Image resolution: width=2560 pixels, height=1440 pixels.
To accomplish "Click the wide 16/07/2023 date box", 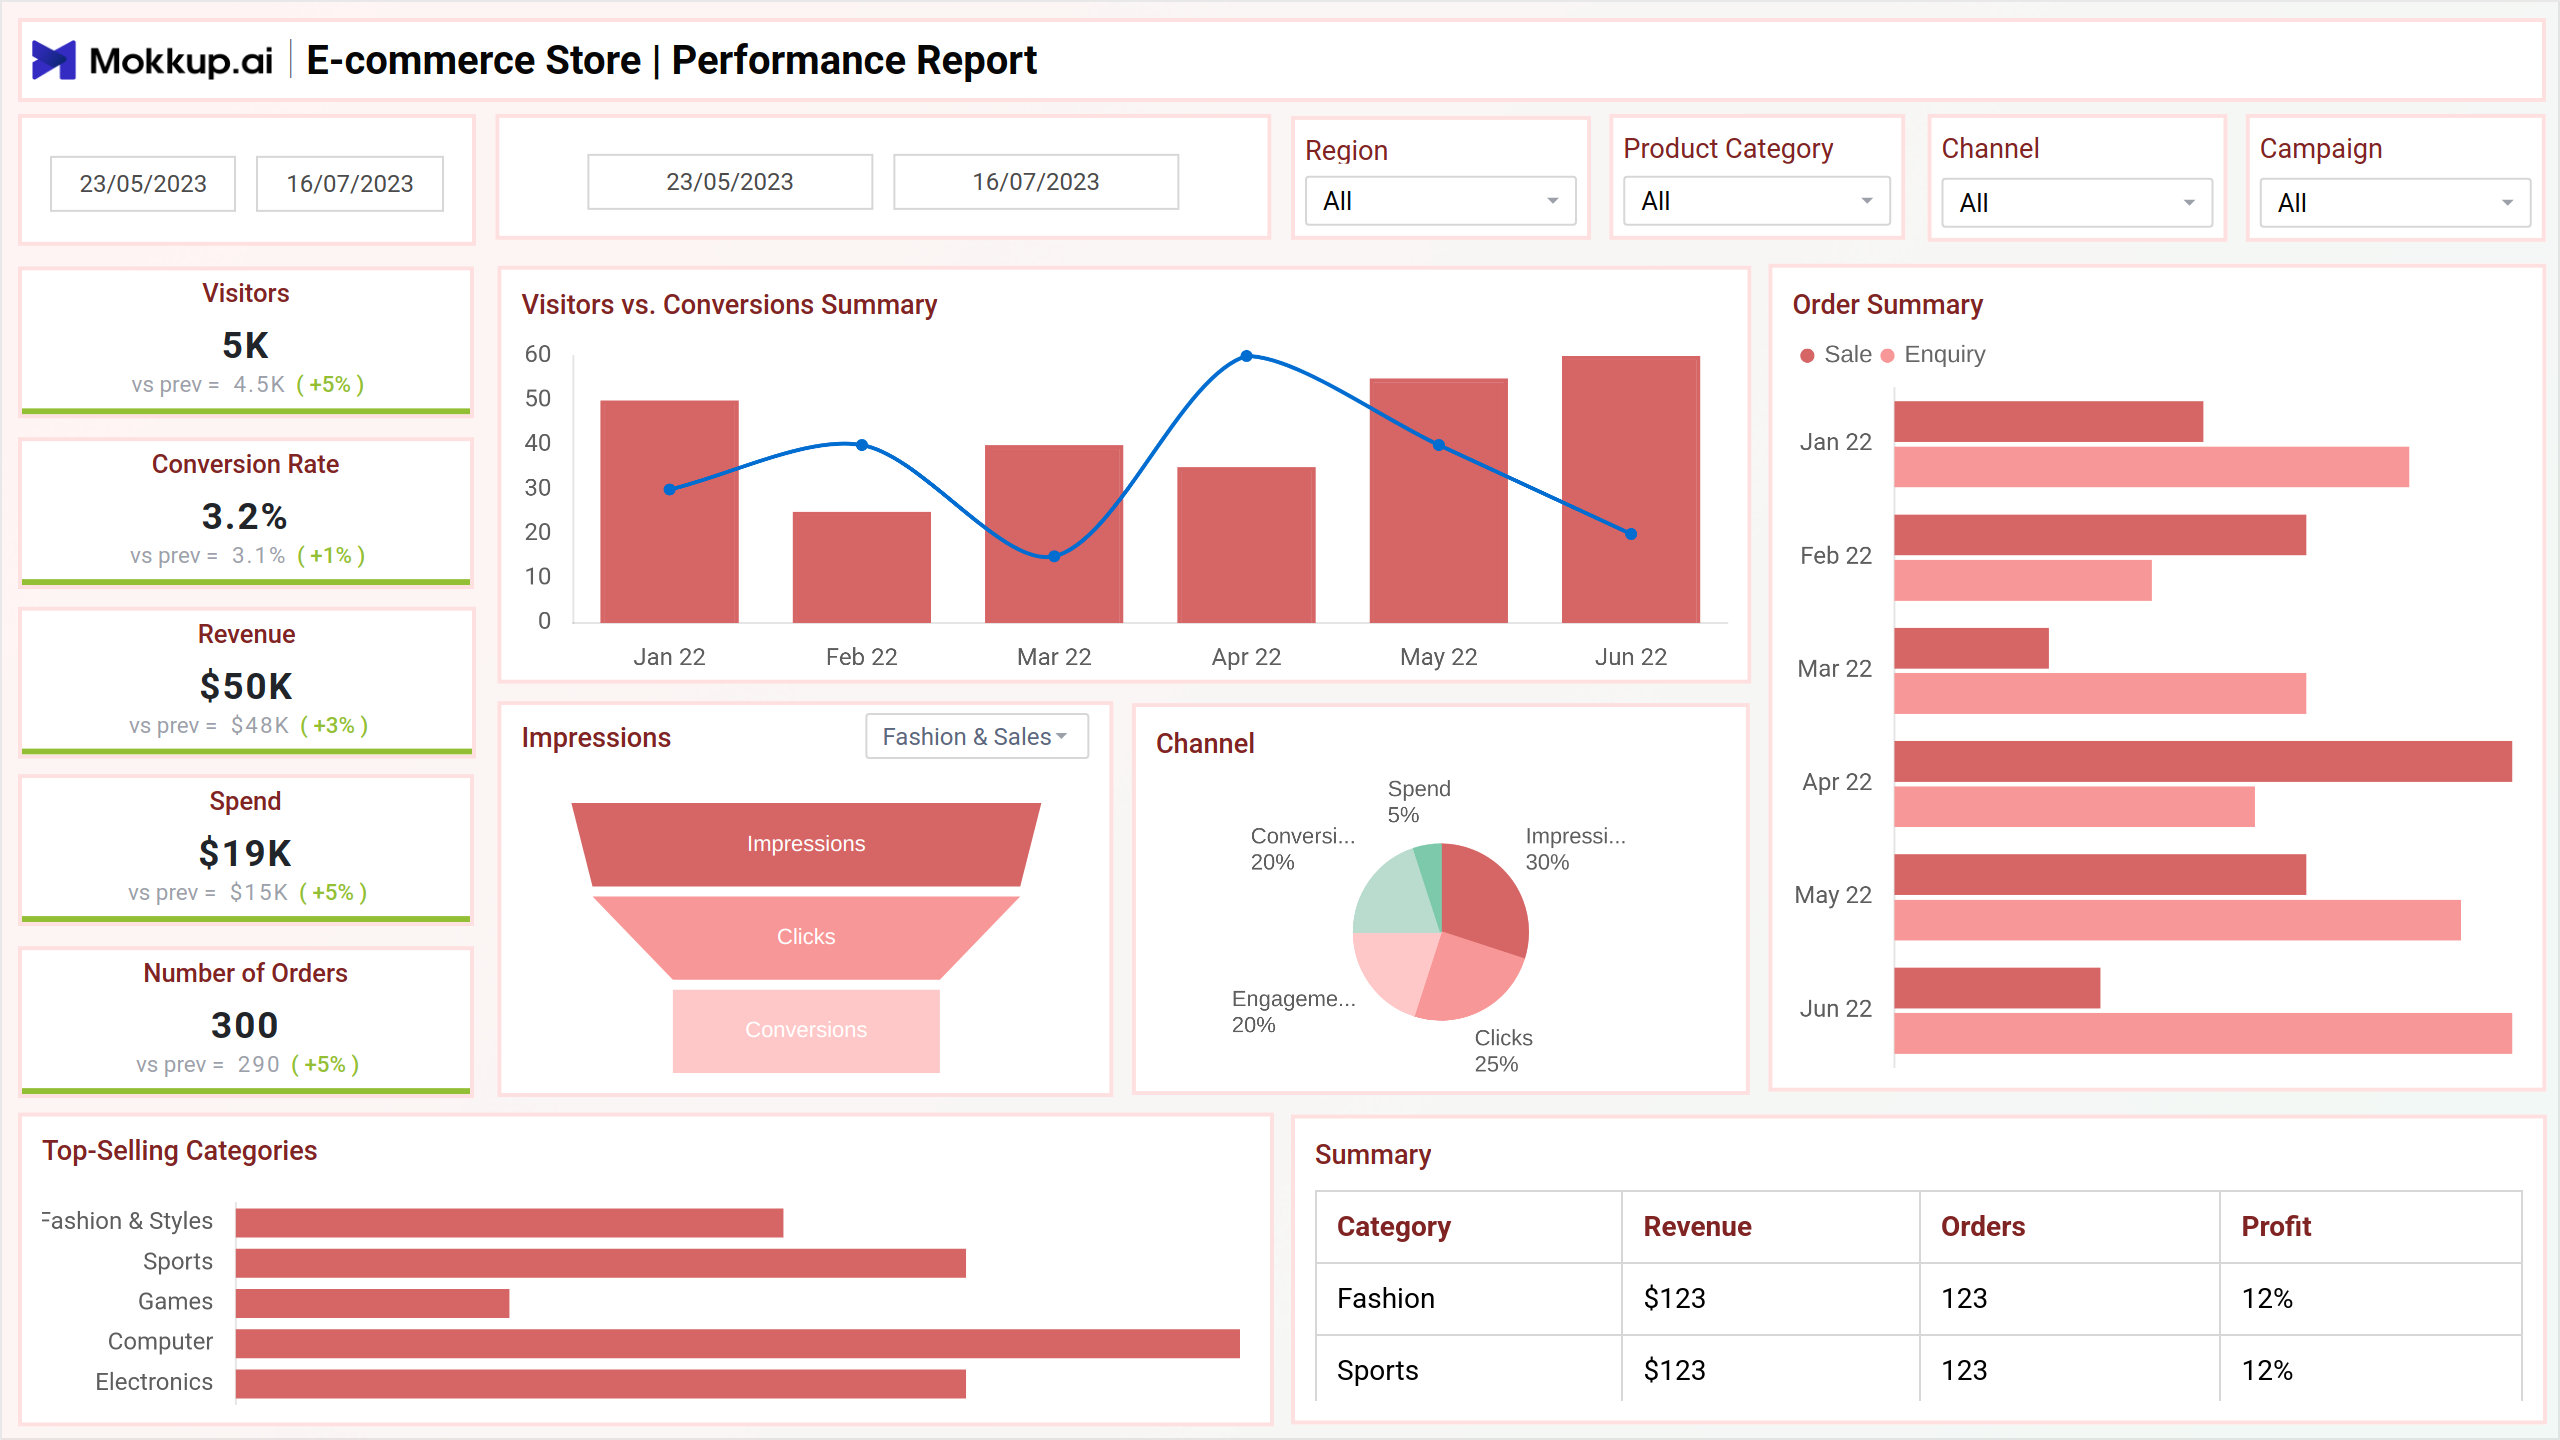I will click(x=1036, y=182).
